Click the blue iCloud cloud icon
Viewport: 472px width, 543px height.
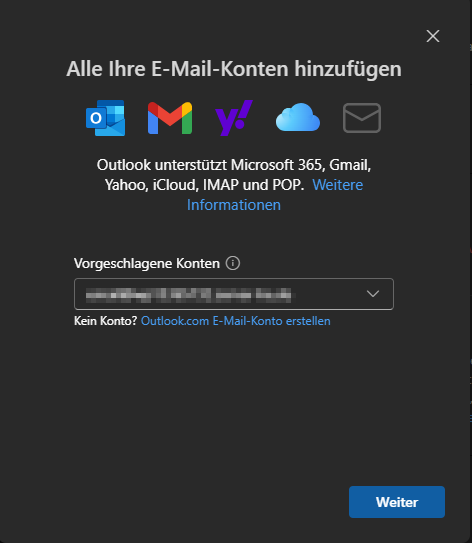pyautogui.click(x=298, y=117)
